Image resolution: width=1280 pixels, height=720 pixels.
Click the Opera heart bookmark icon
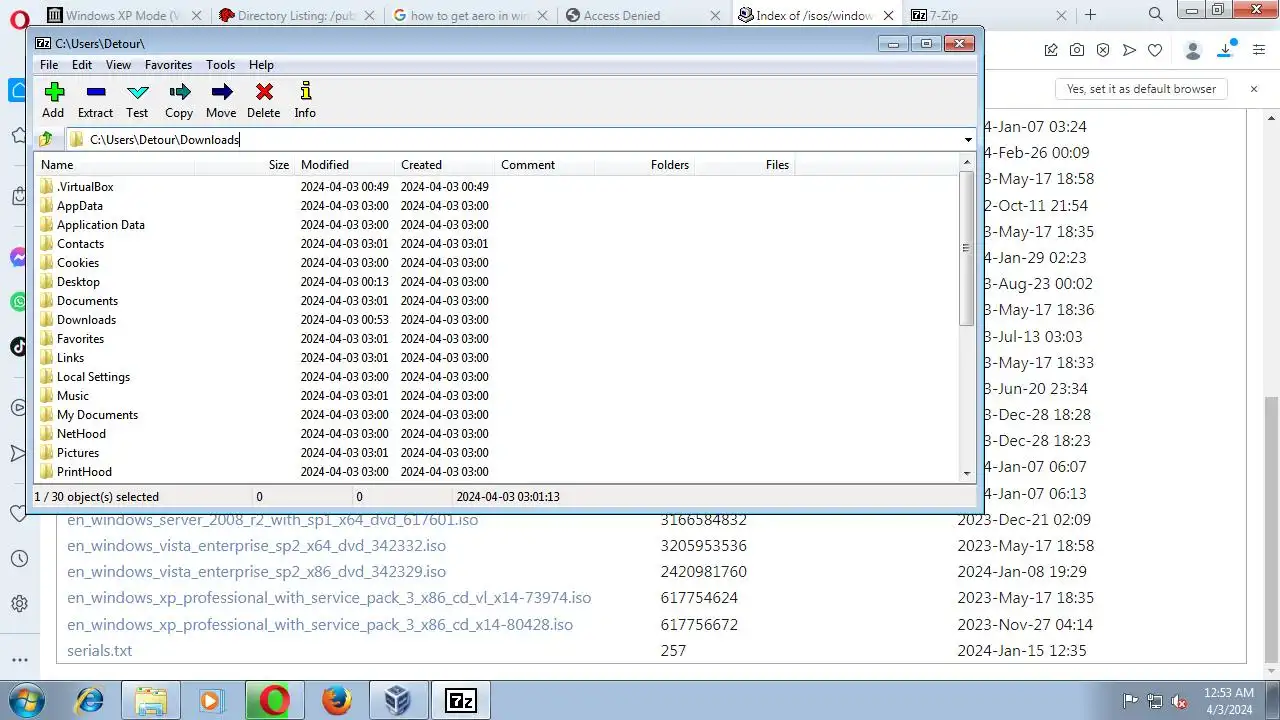[1155, 50]
